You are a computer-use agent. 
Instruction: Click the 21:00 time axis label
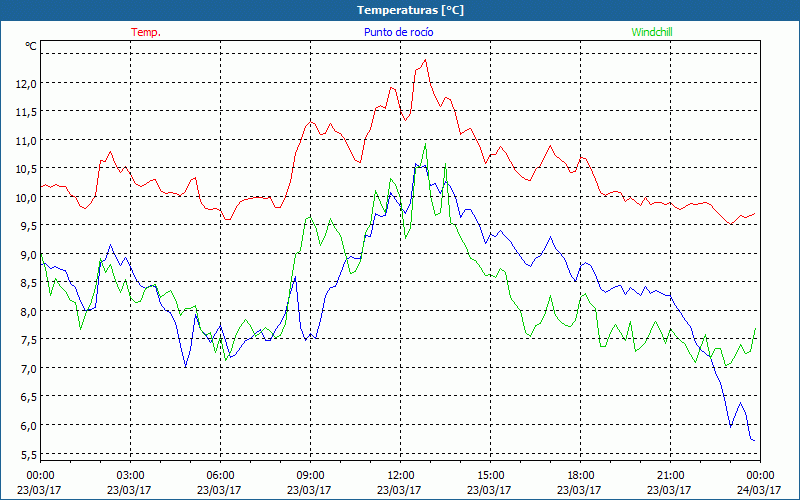pos(670,476)
